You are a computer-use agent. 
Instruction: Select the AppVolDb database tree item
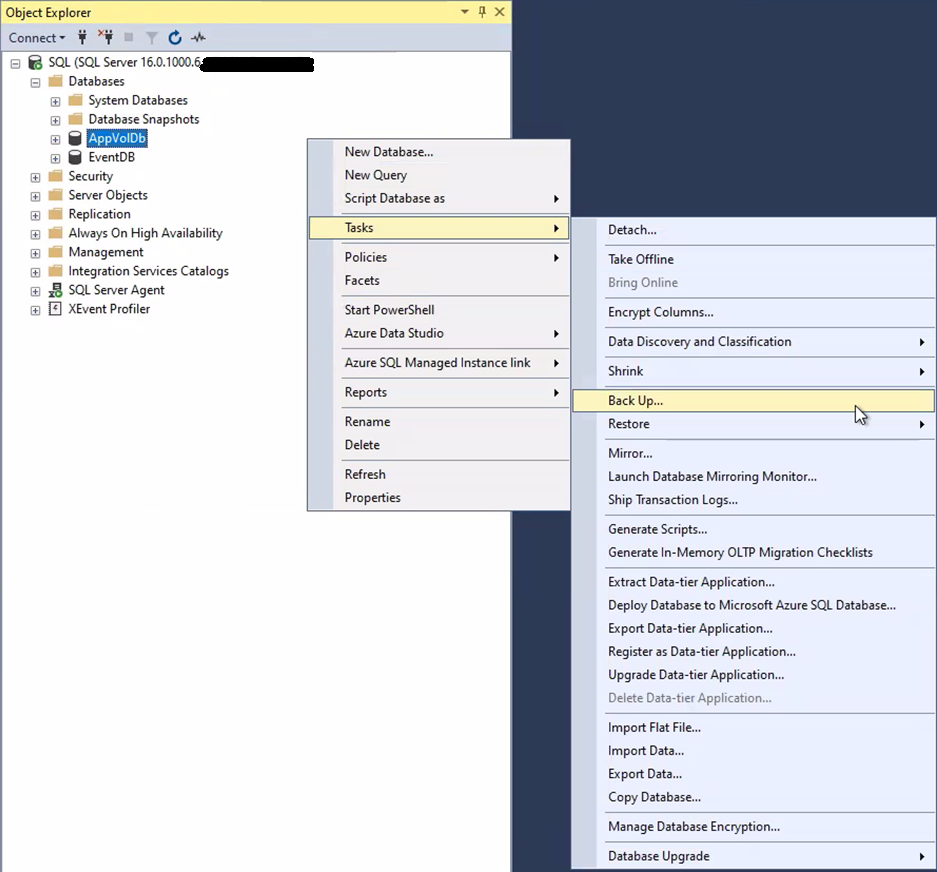(117, 138)
